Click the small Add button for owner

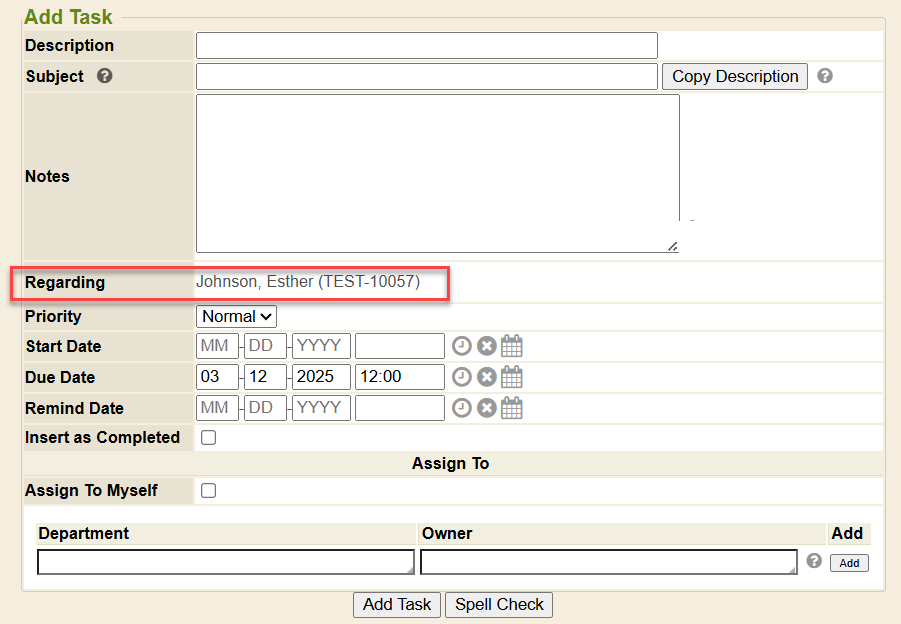(849, 563)
